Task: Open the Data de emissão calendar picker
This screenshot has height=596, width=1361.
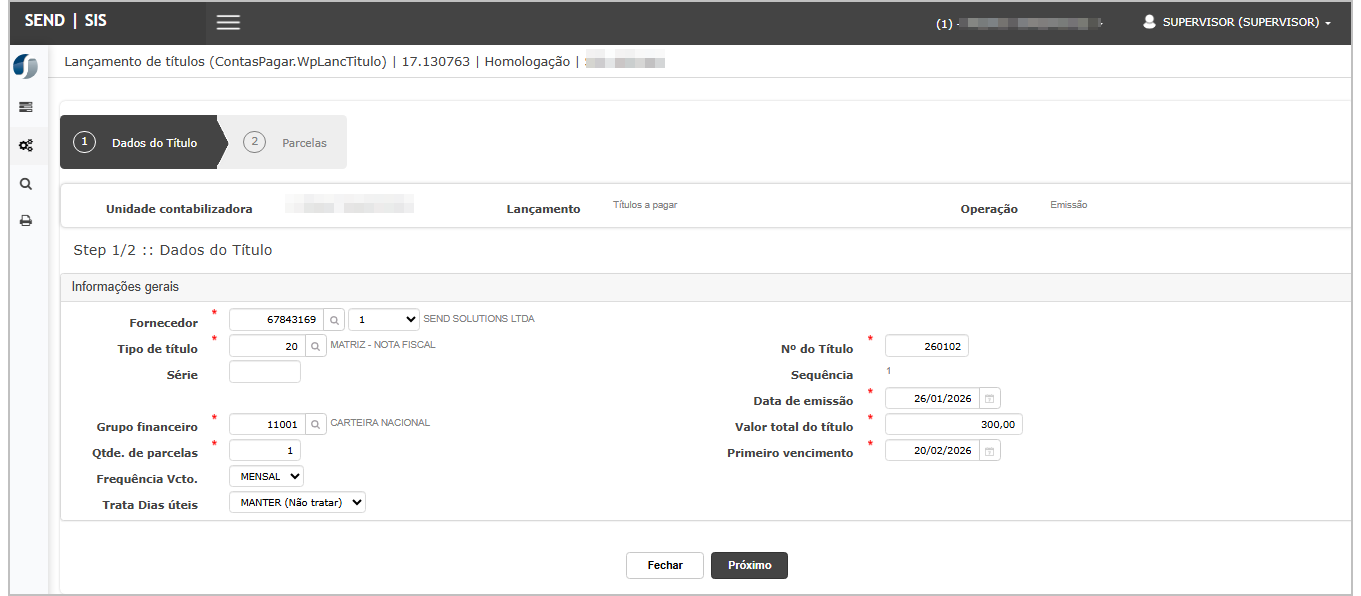Action: [x=989, y=399]
